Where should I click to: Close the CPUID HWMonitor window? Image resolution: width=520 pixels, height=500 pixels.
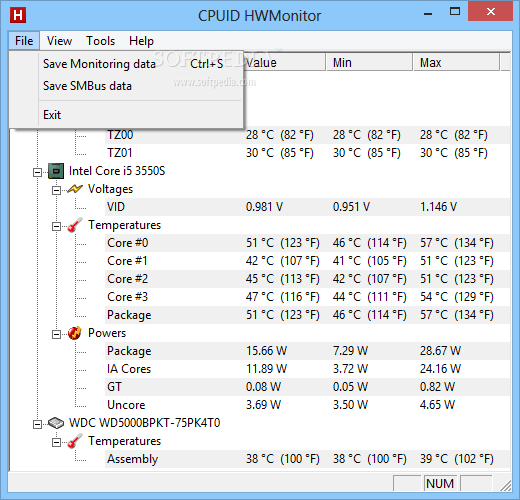(x=490, y=12)
